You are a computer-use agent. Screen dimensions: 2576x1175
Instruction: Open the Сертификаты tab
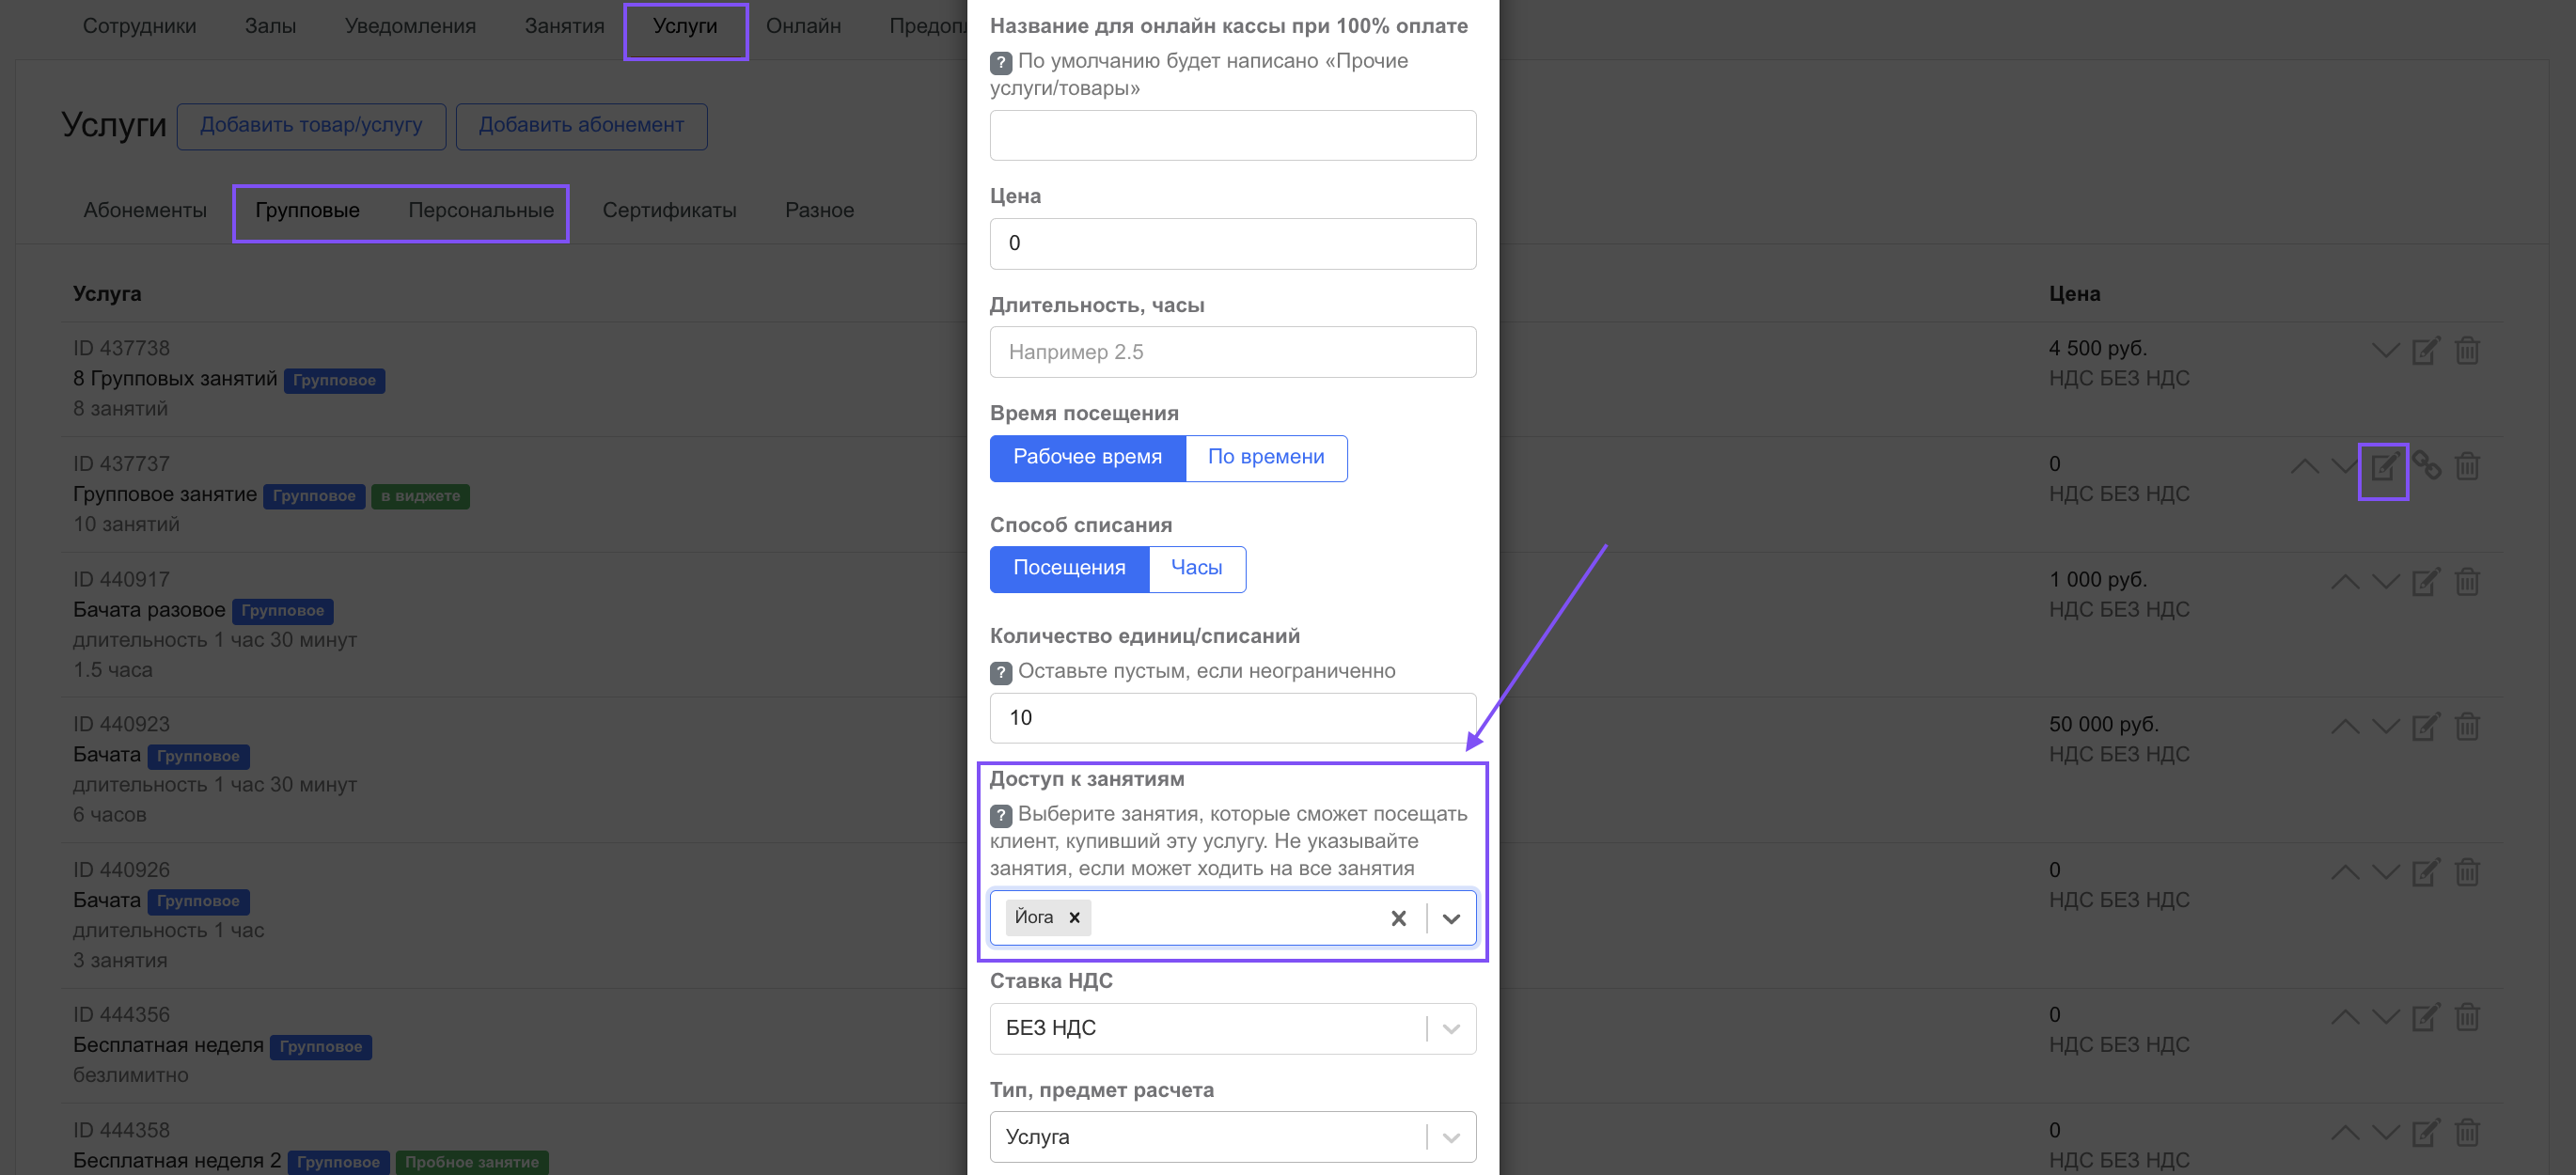tap(669, 210)
